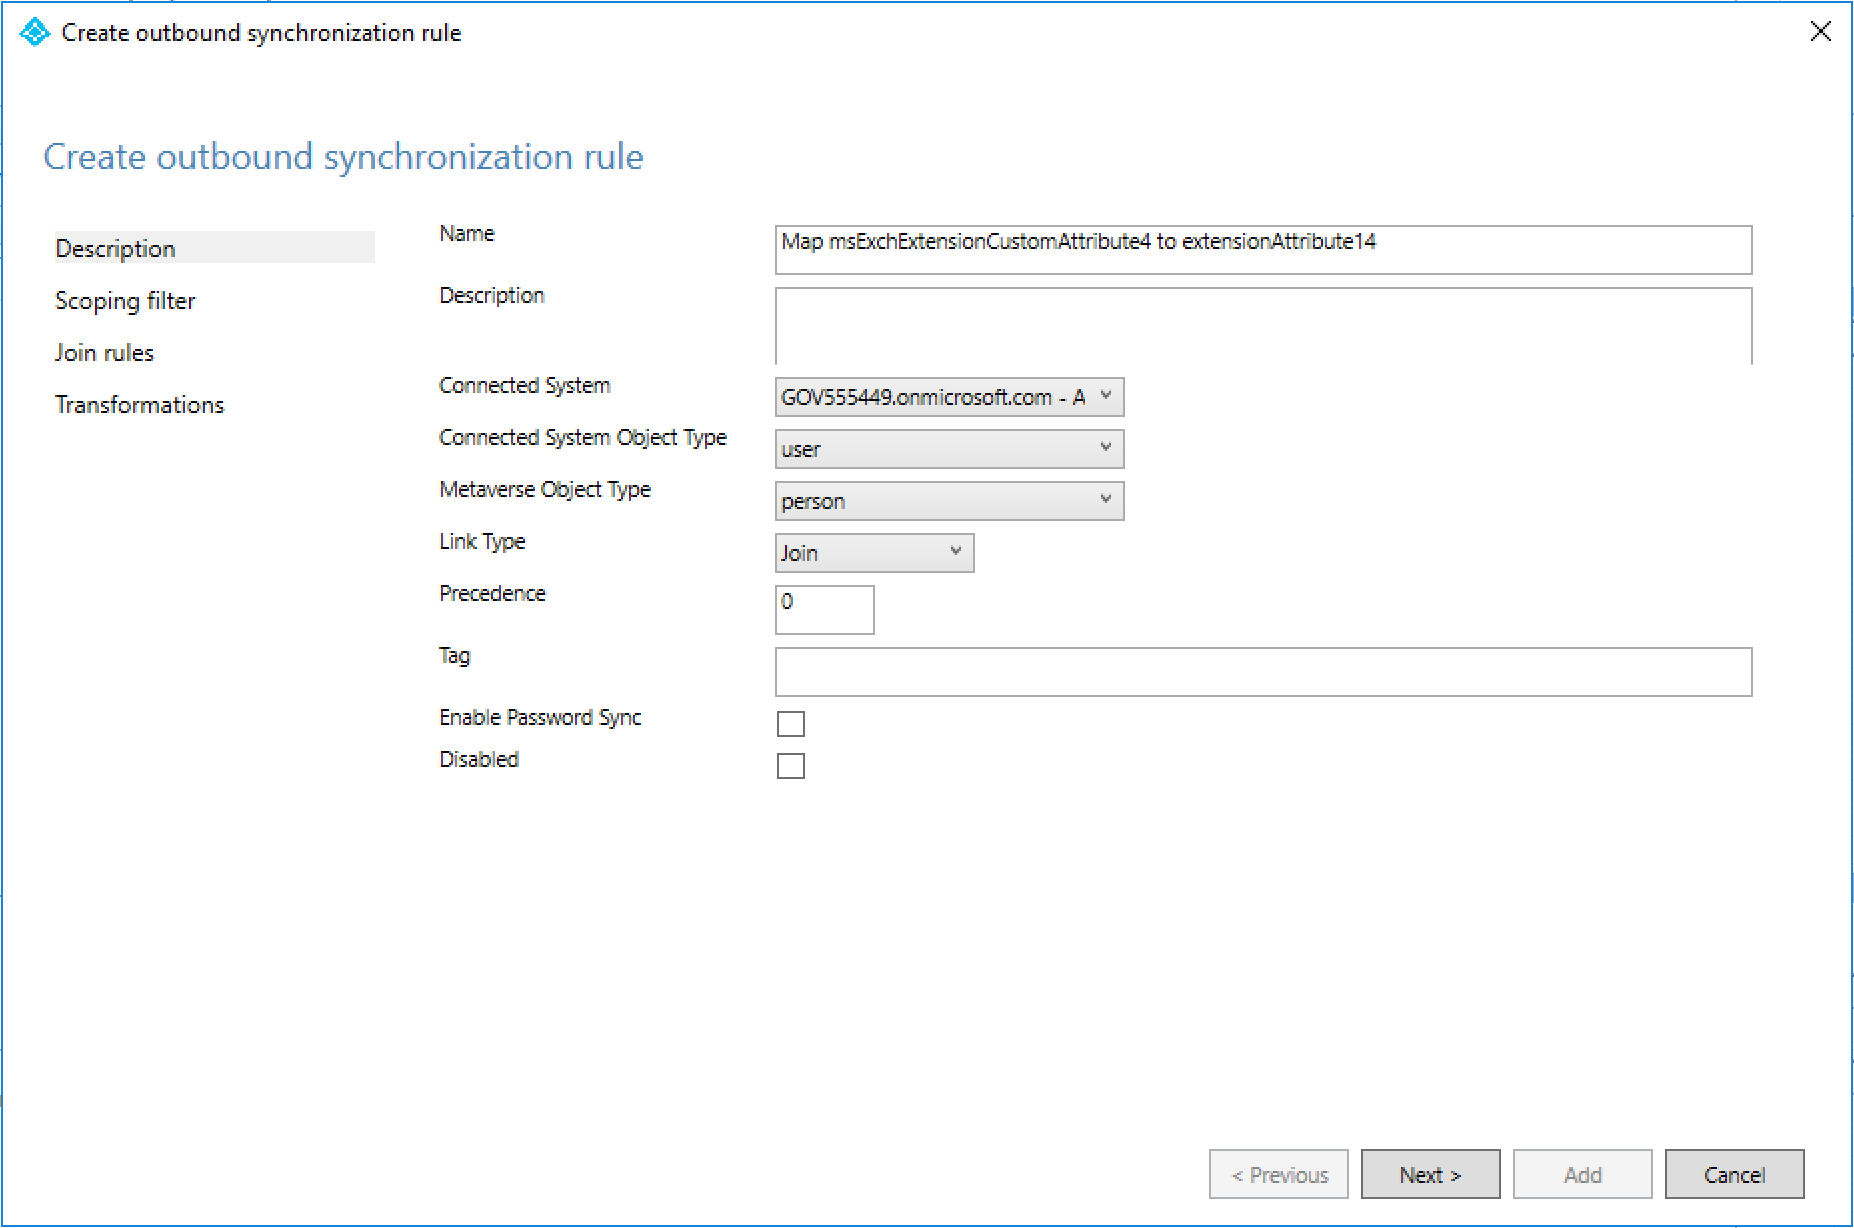The height and width of the screenshot is (1228, 1854).
Task: Cancel the rule creation
Action: (1734, 1174)
